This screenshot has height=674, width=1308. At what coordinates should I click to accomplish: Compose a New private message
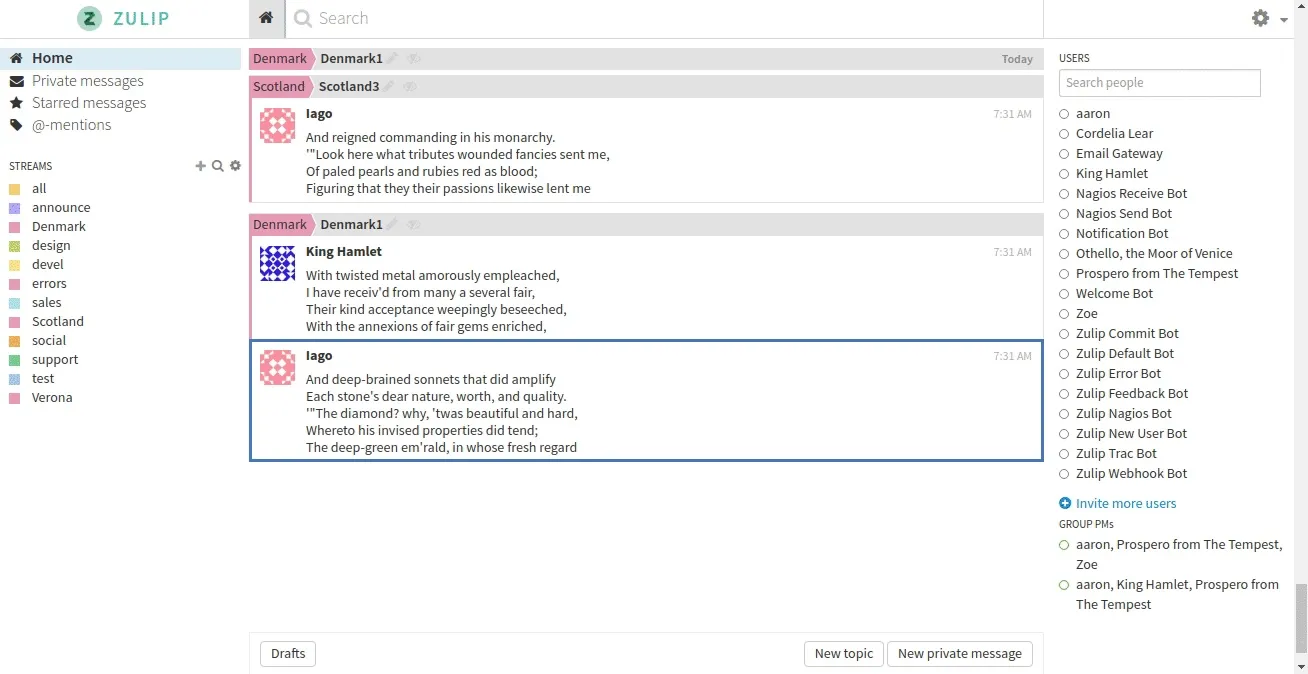point(959,654)
